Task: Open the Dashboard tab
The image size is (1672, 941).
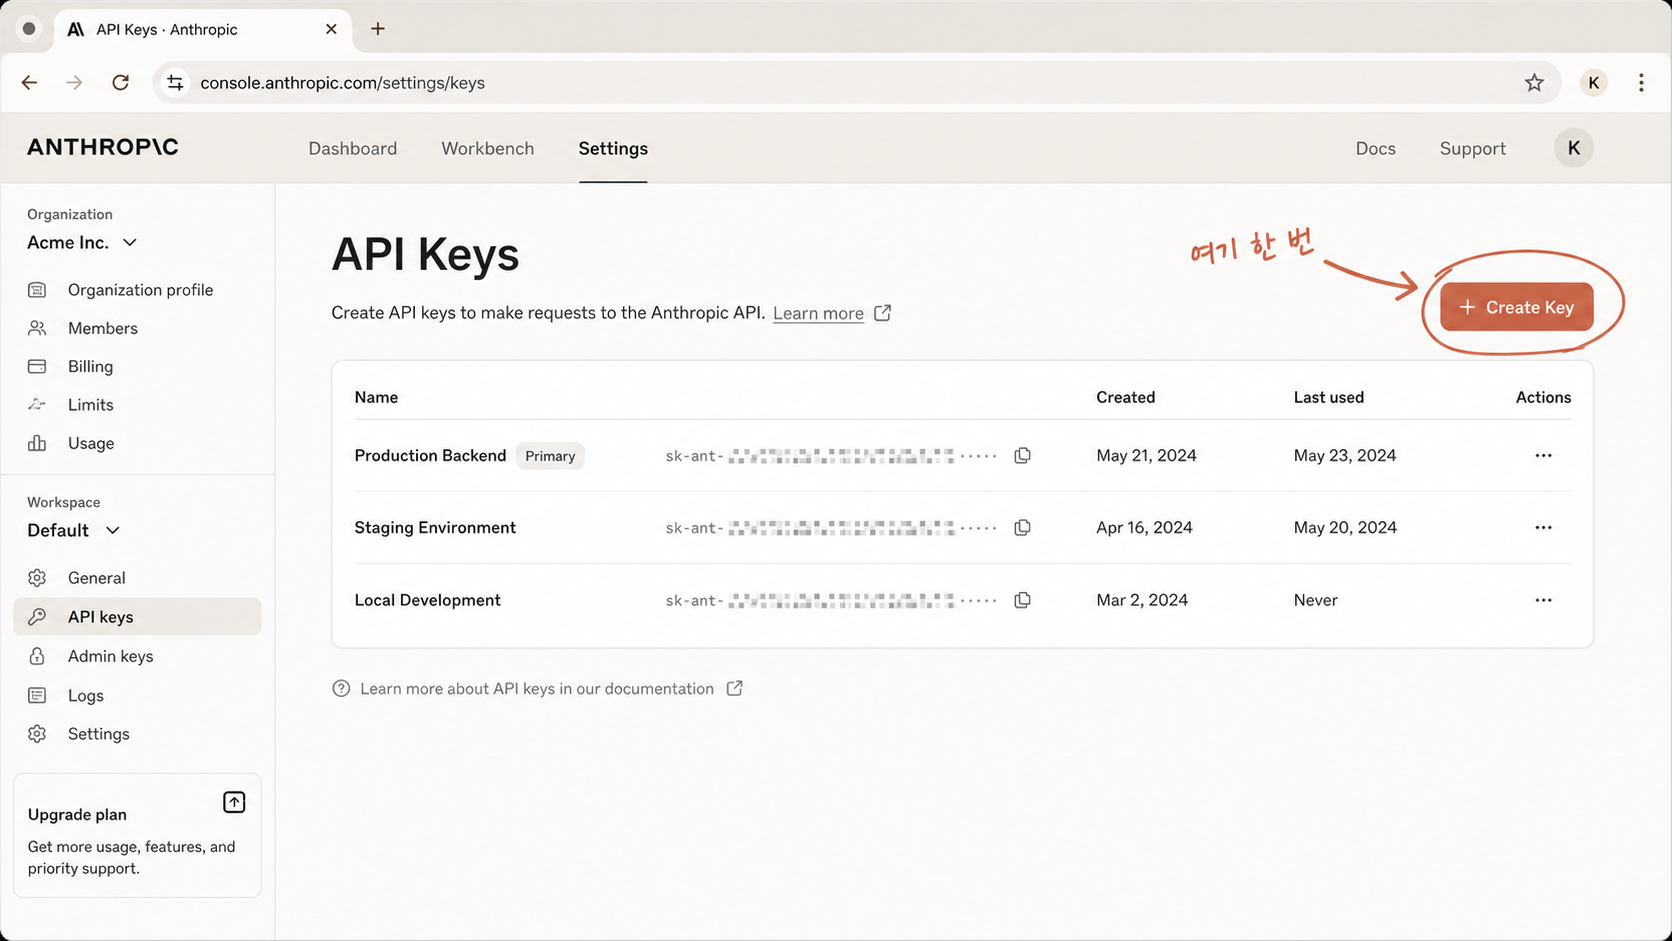Action: (353, 148)
